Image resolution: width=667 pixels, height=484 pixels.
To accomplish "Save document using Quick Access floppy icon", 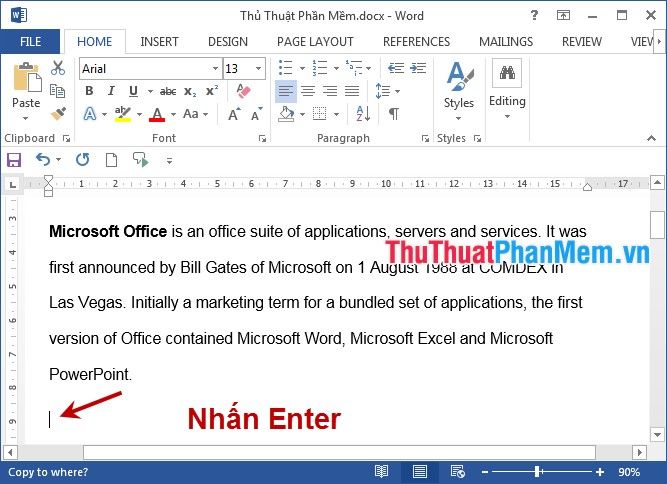I will coord(14,160).
